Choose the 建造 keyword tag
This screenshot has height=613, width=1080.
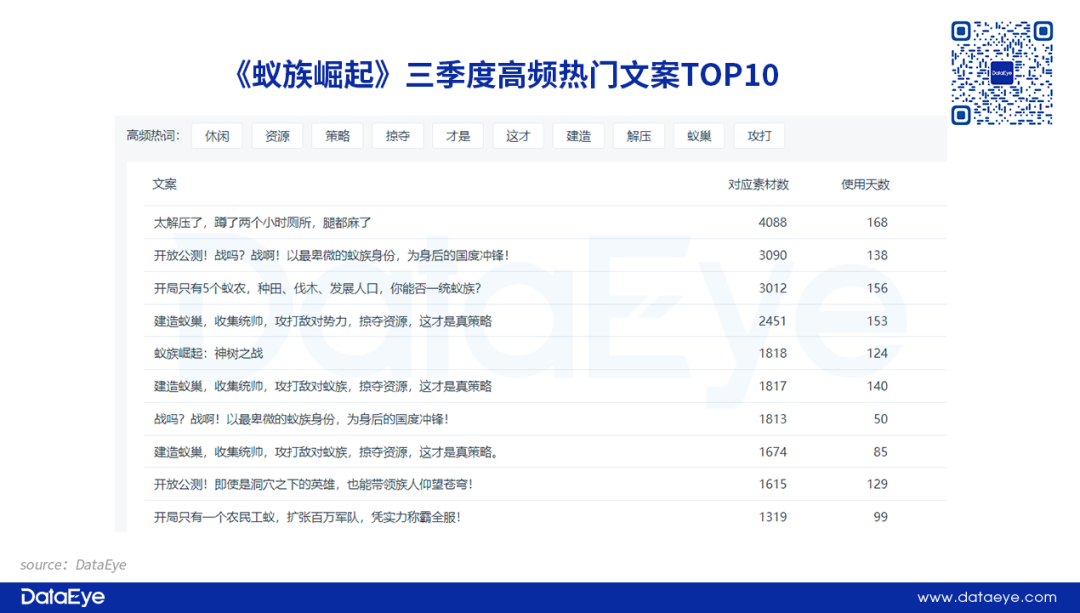click(x=578, y=136)
